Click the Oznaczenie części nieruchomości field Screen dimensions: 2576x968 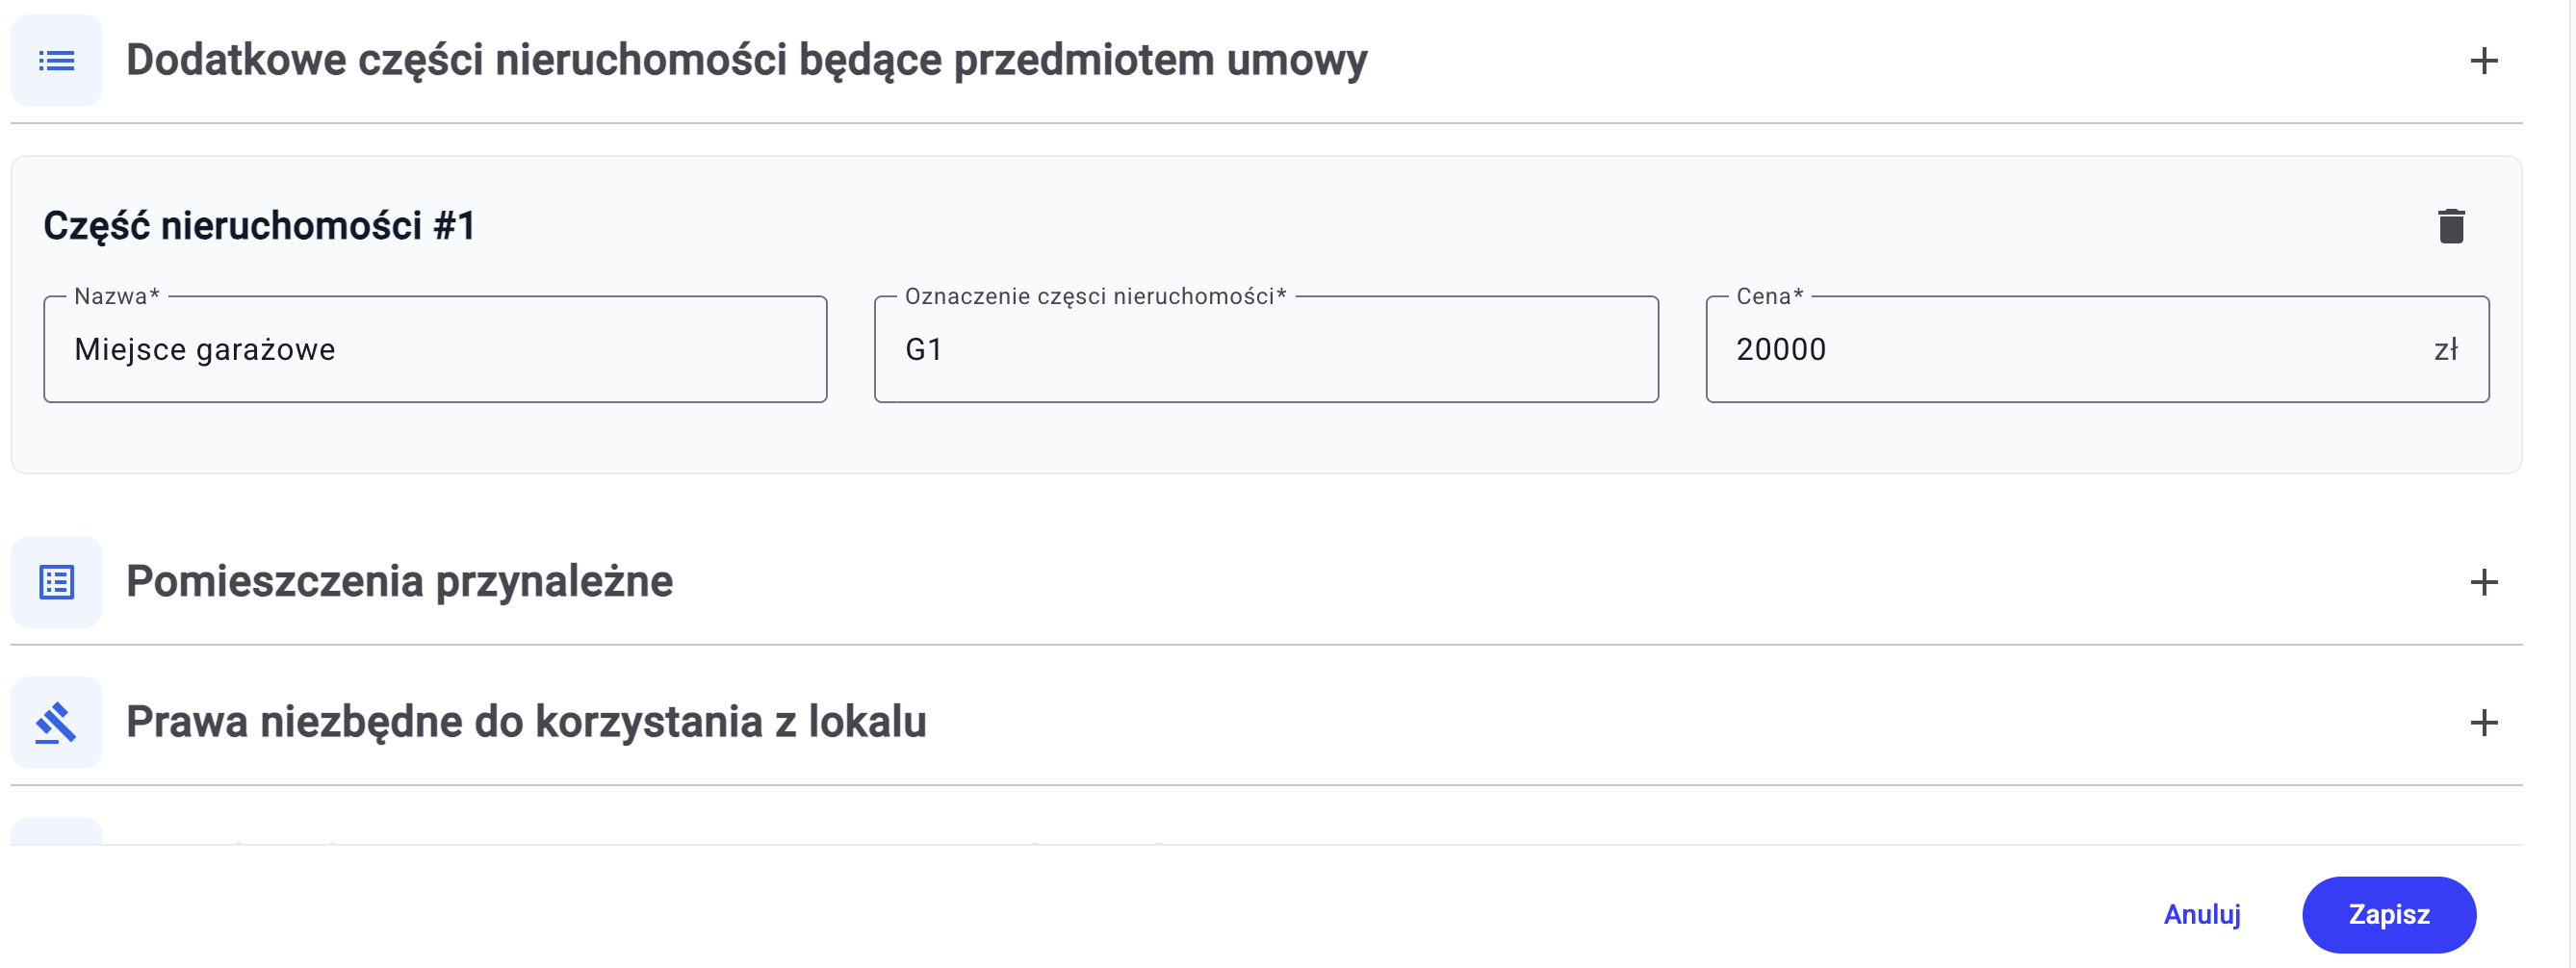pos(1265,349)
